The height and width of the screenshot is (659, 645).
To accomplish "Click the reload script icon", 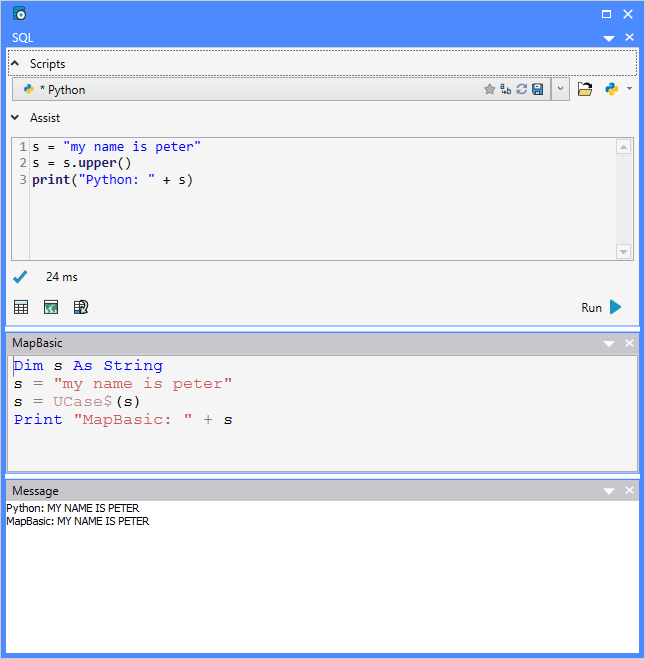I will pyautogui.click(x=521, y=89).
